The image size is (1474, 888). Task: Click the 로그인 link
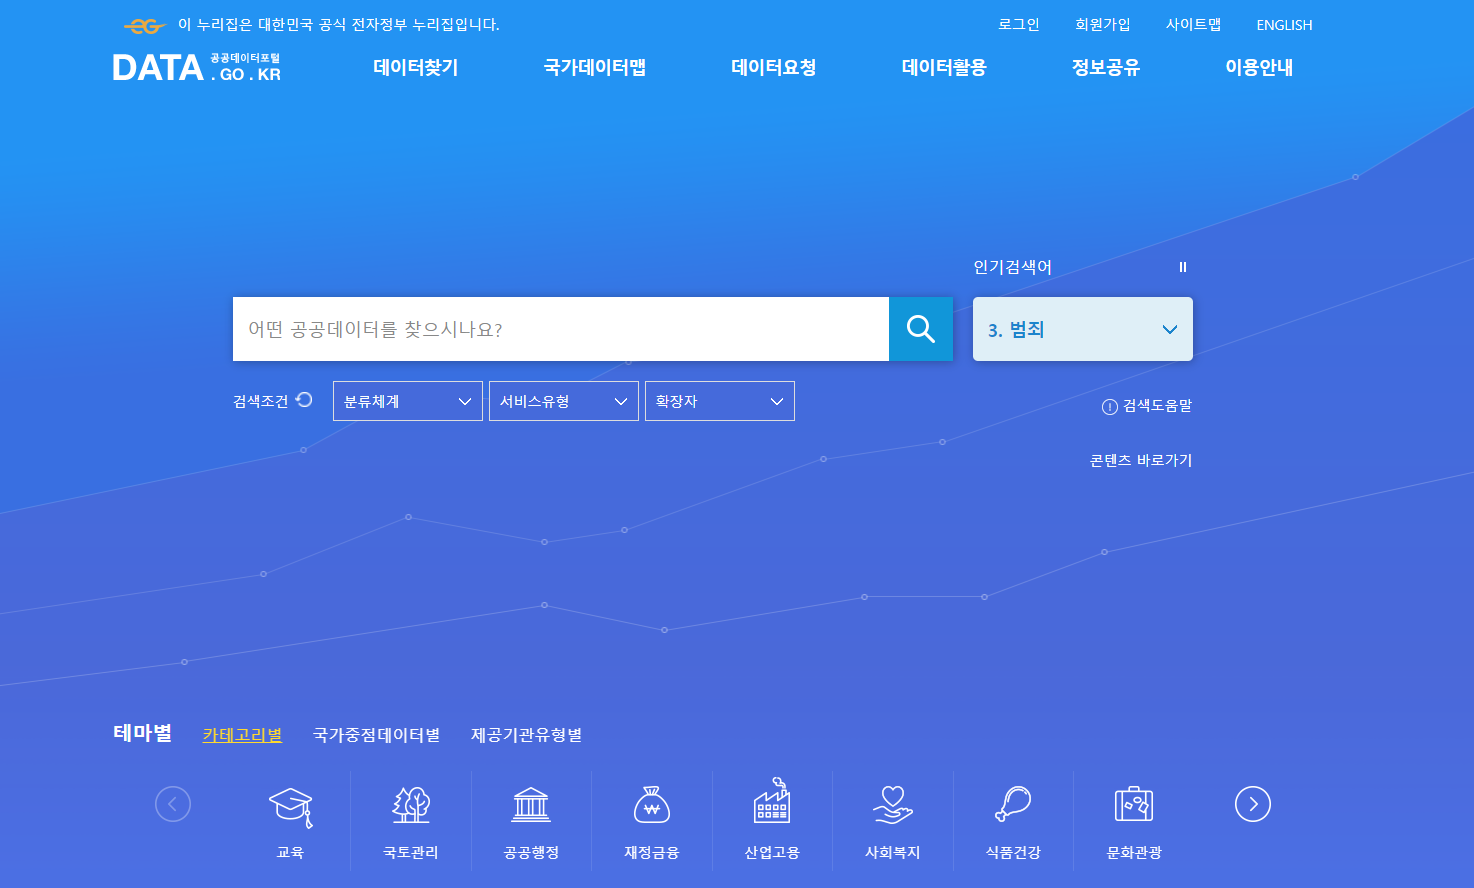coord(1019,25)
